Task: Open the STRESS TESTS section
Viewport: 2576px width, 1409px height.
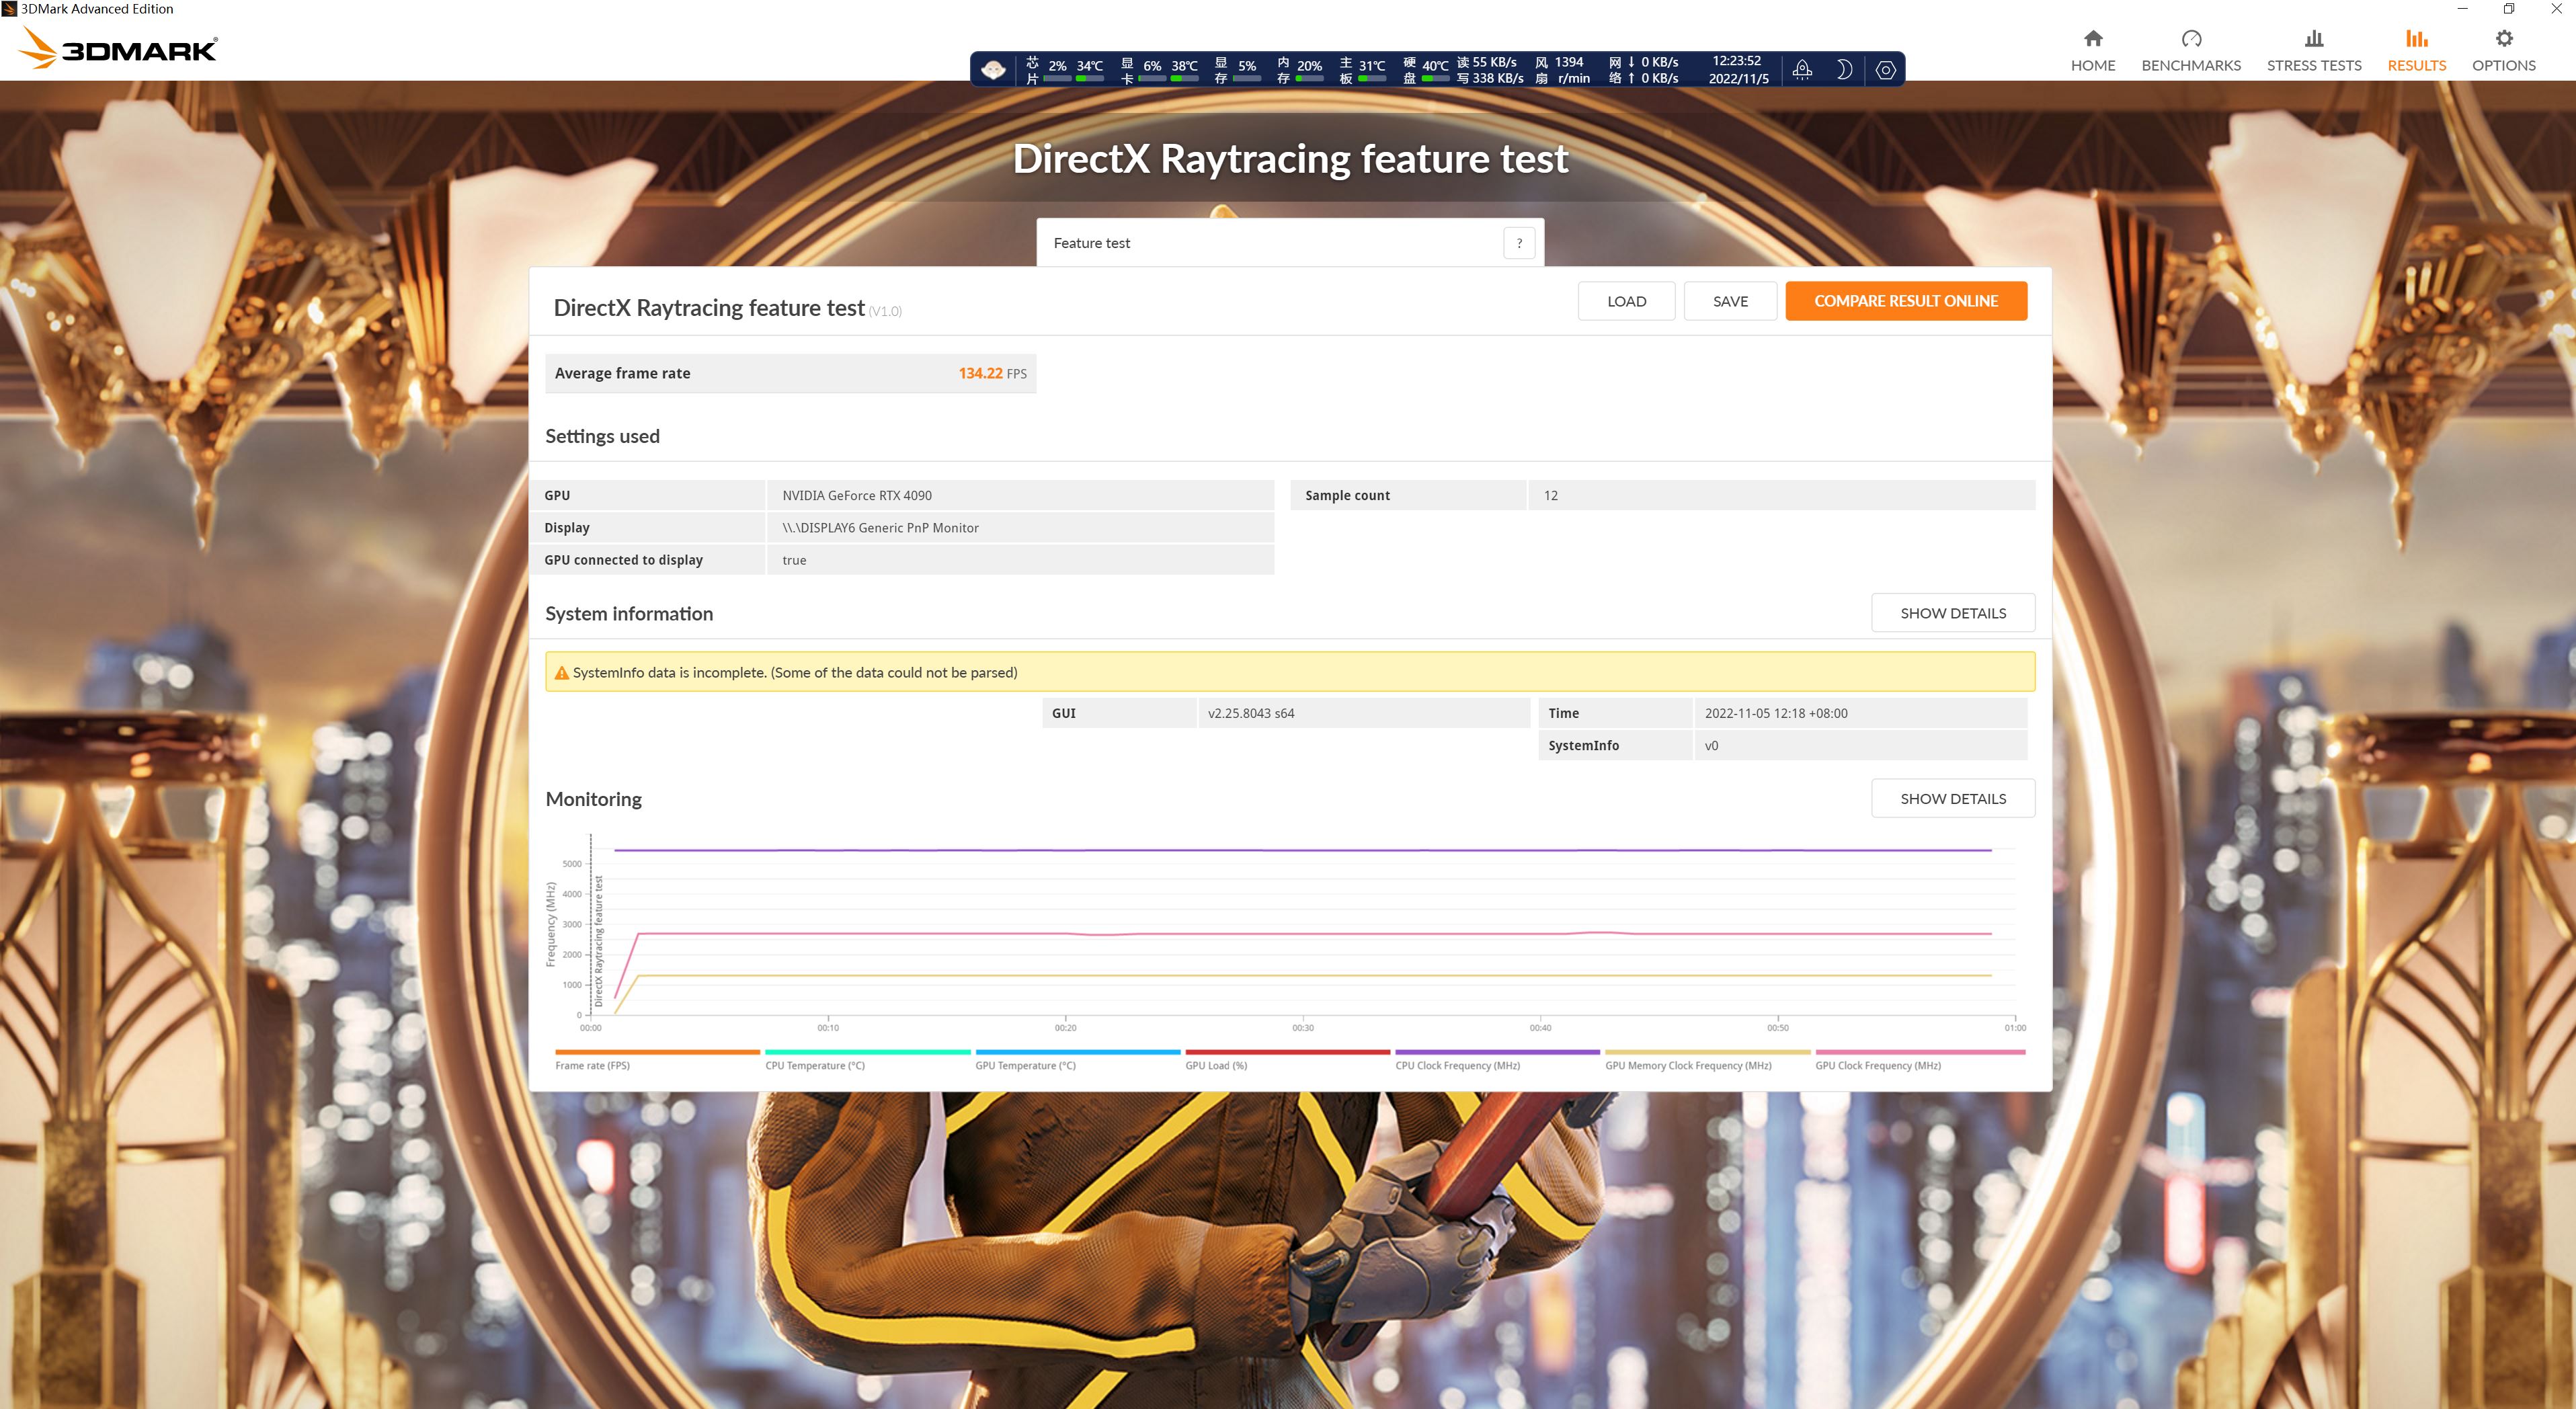Action: [2313, 50]
